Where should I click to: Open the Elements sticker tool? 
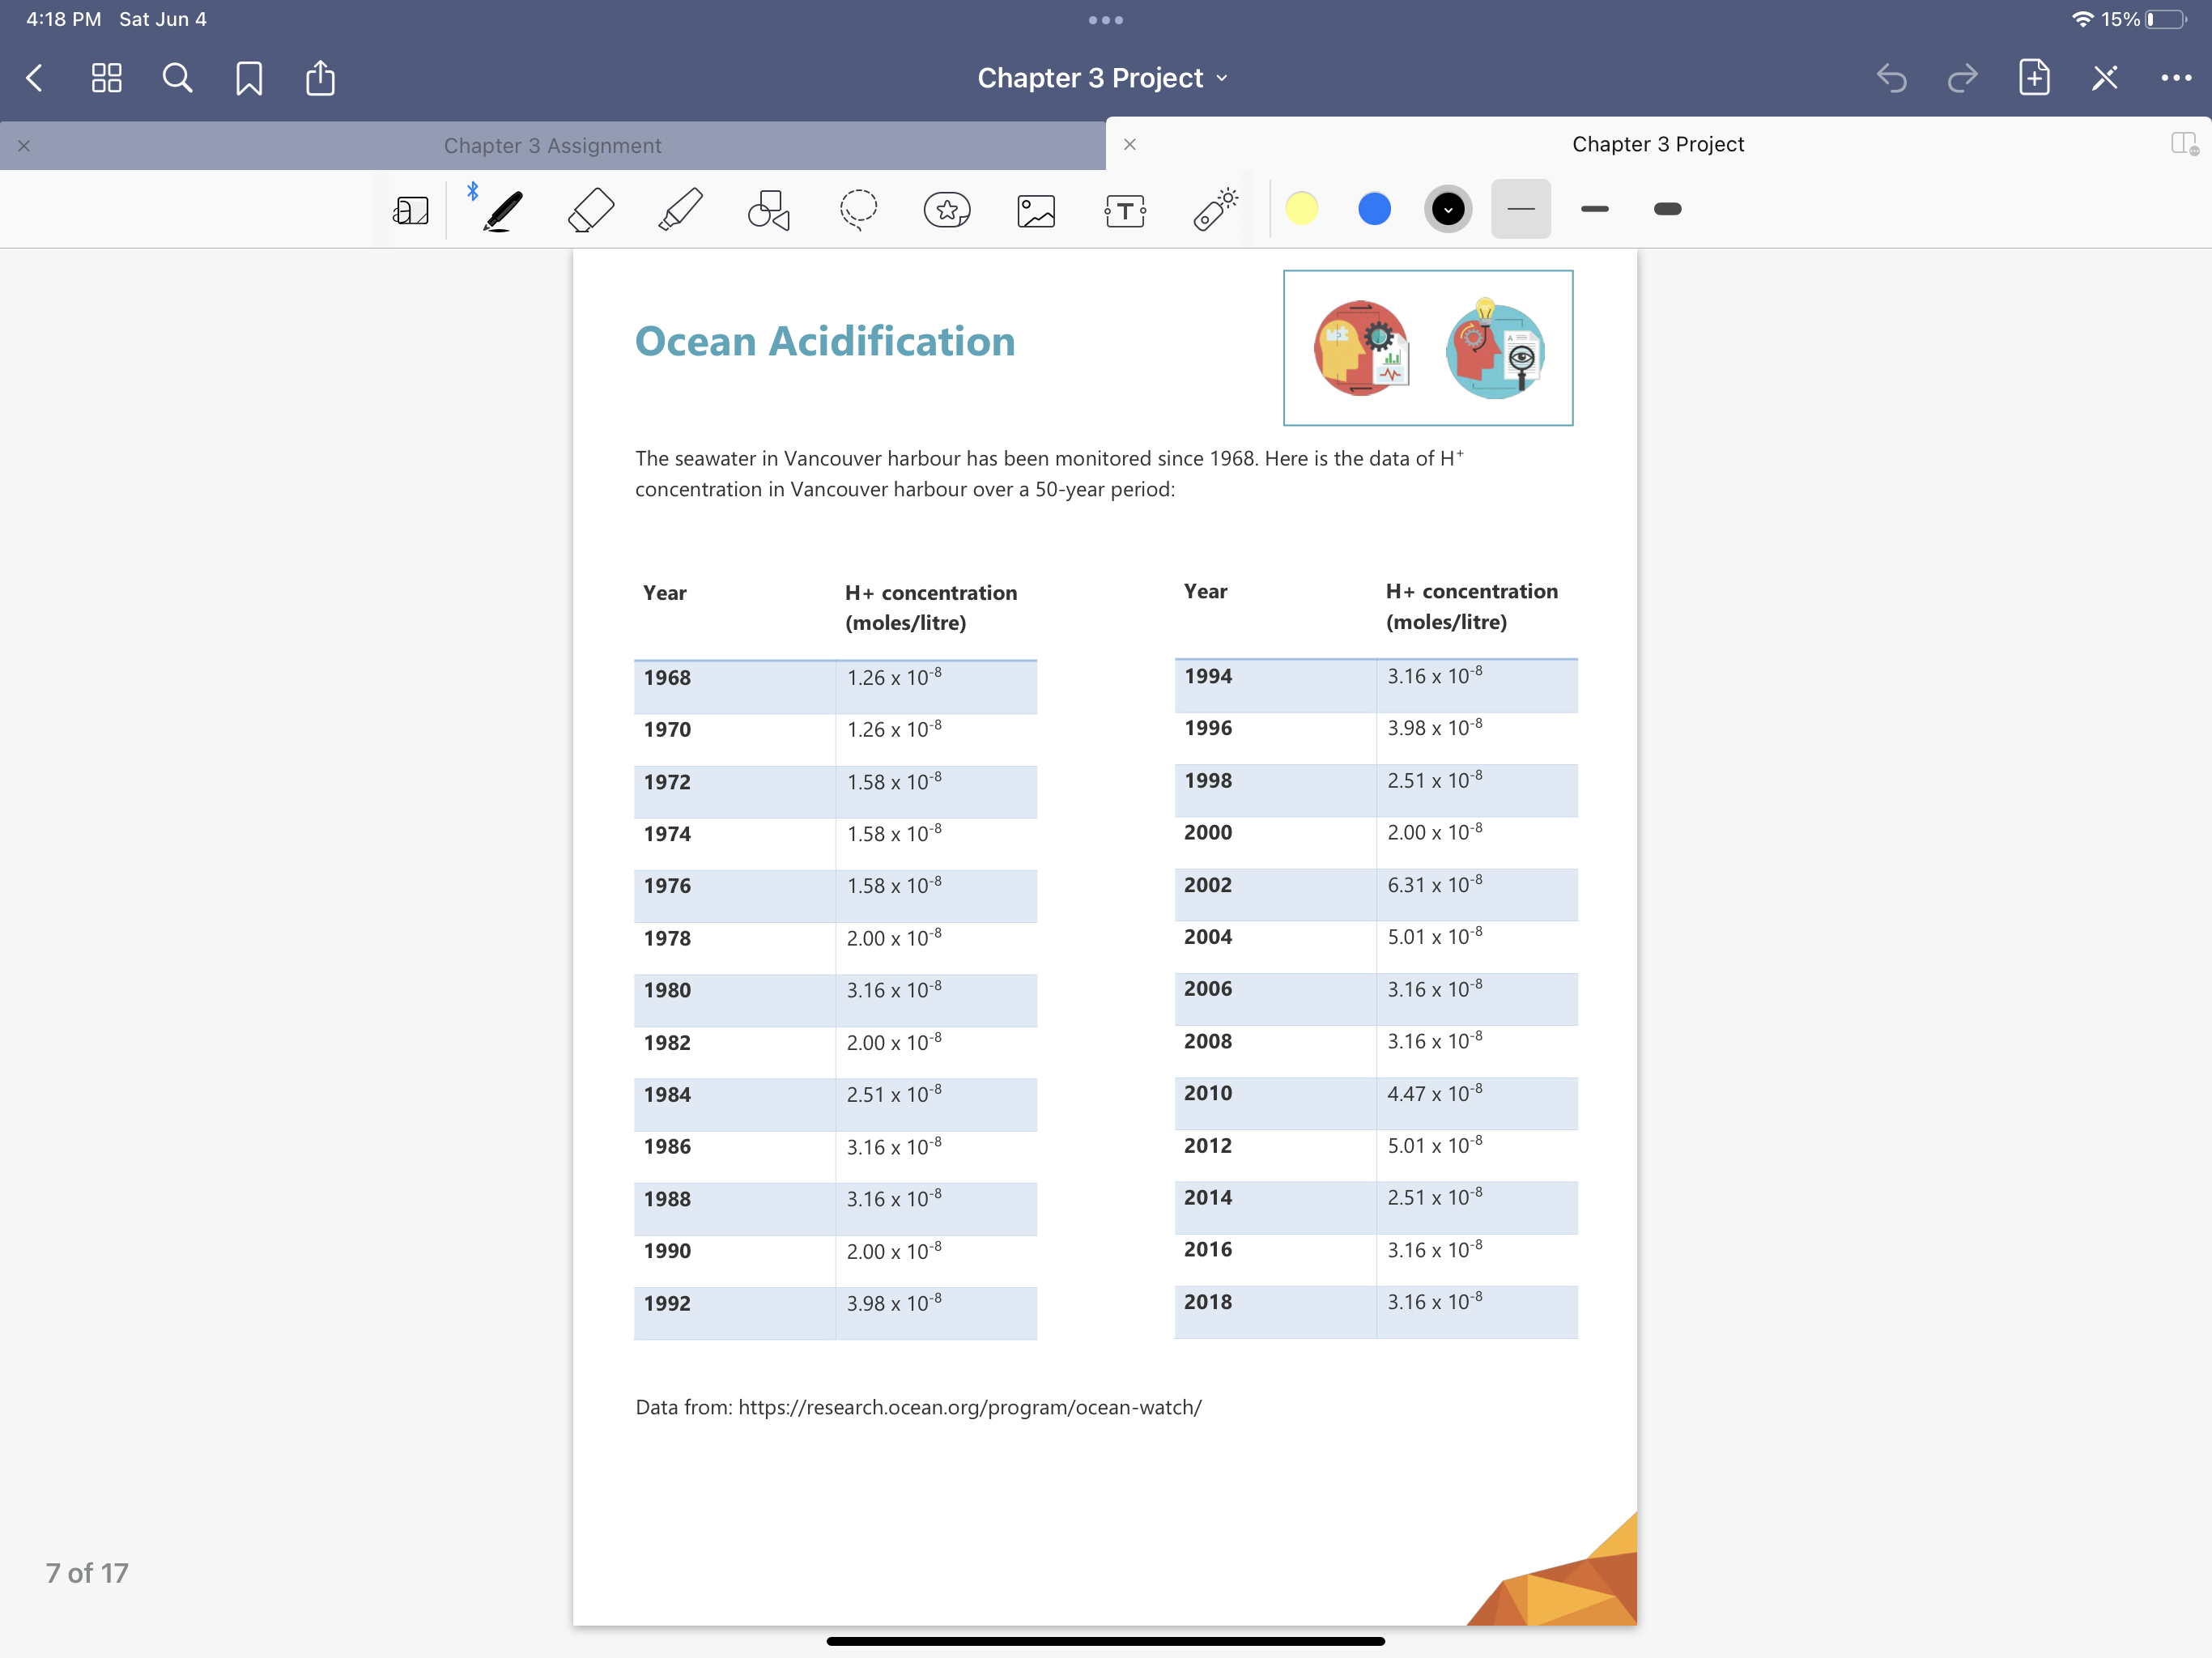(x=947, y=209)
